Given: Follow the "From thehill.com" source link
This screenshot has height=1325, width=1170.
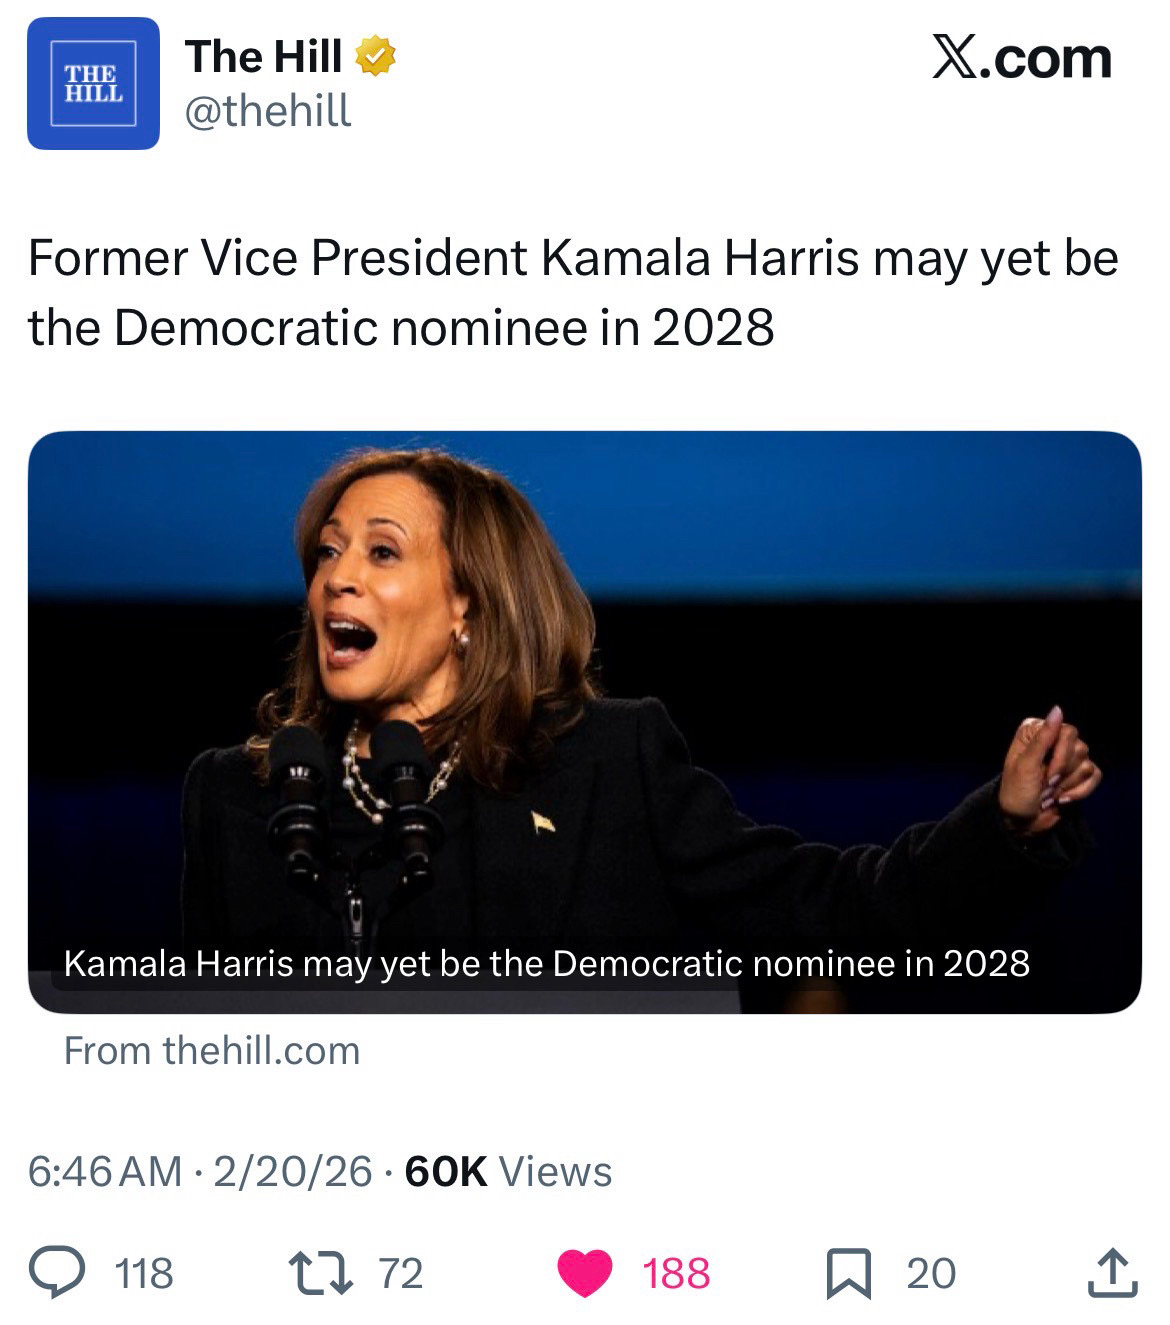Looking at the screenshot, I should click(211, 1051).
